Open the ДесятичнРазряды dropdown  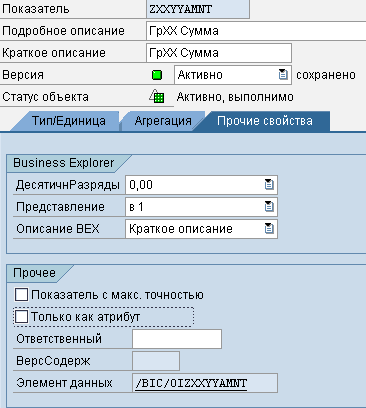click(x=269, y=185)
